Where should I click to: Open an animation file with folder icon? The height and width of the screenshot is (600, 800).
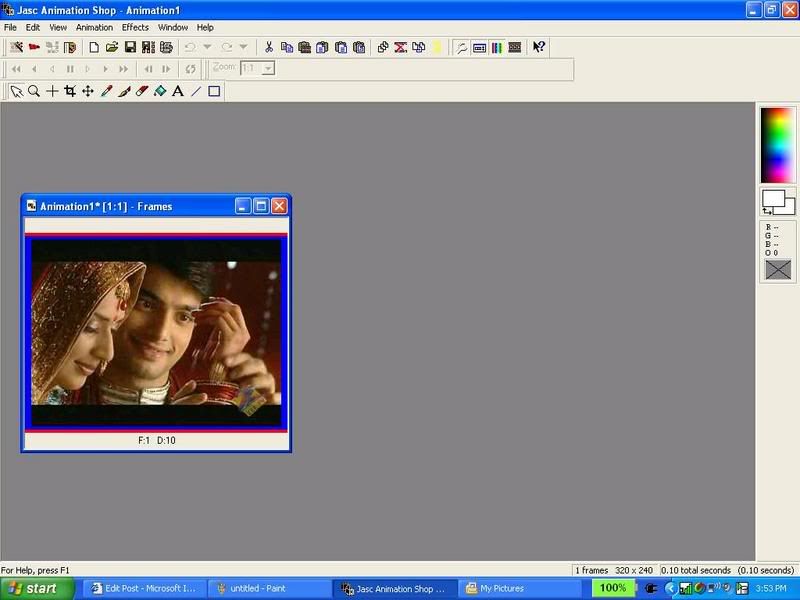(x=112, y=47)
